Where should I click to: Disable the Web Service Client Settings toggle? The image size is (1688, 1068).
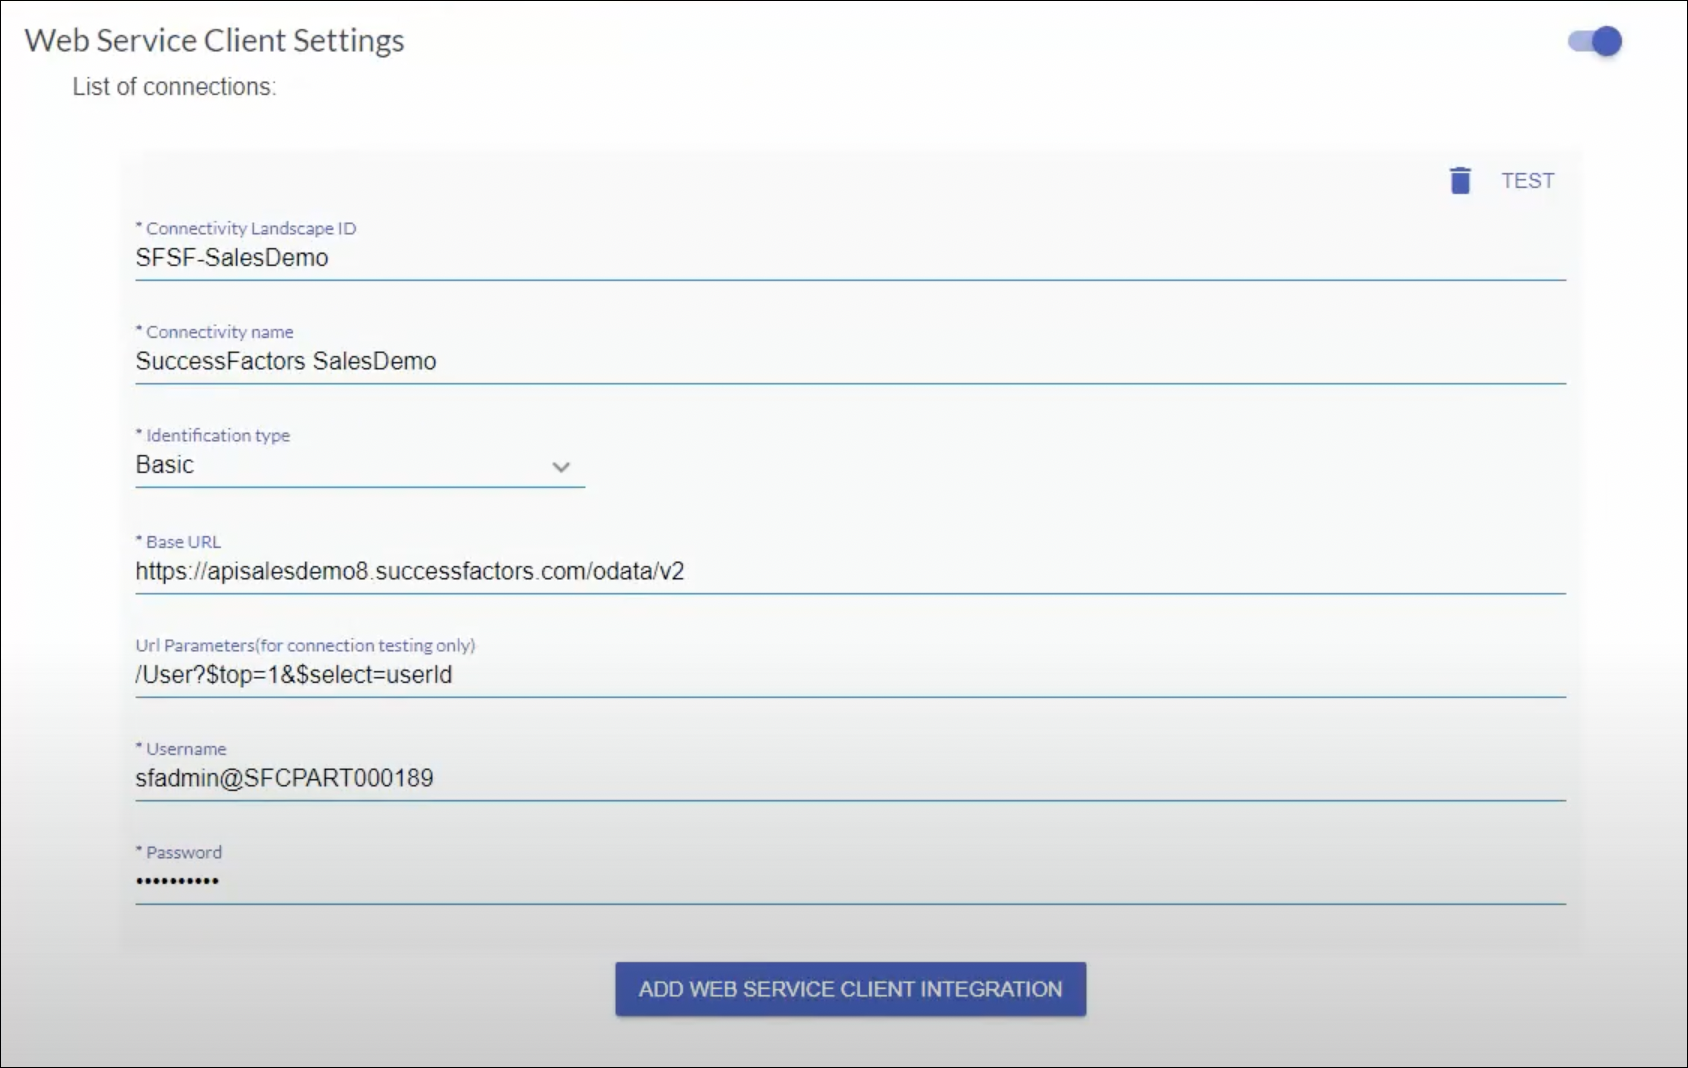[1595, 41]
